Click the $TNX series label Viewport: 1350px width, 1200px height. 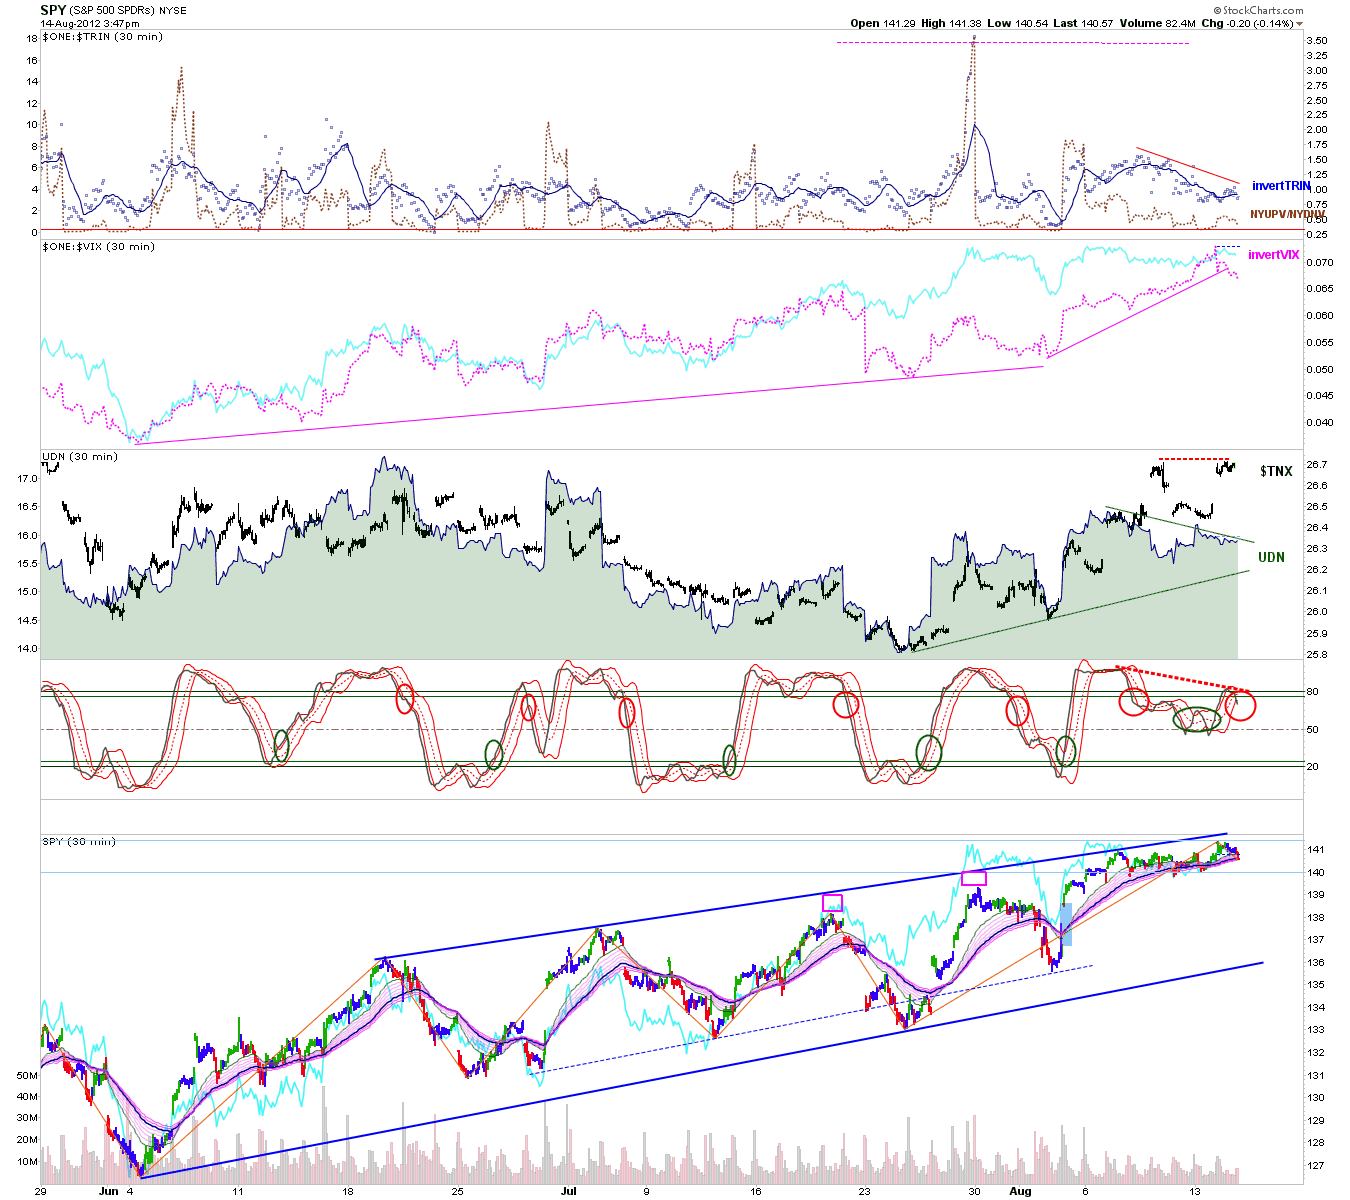1276,471
